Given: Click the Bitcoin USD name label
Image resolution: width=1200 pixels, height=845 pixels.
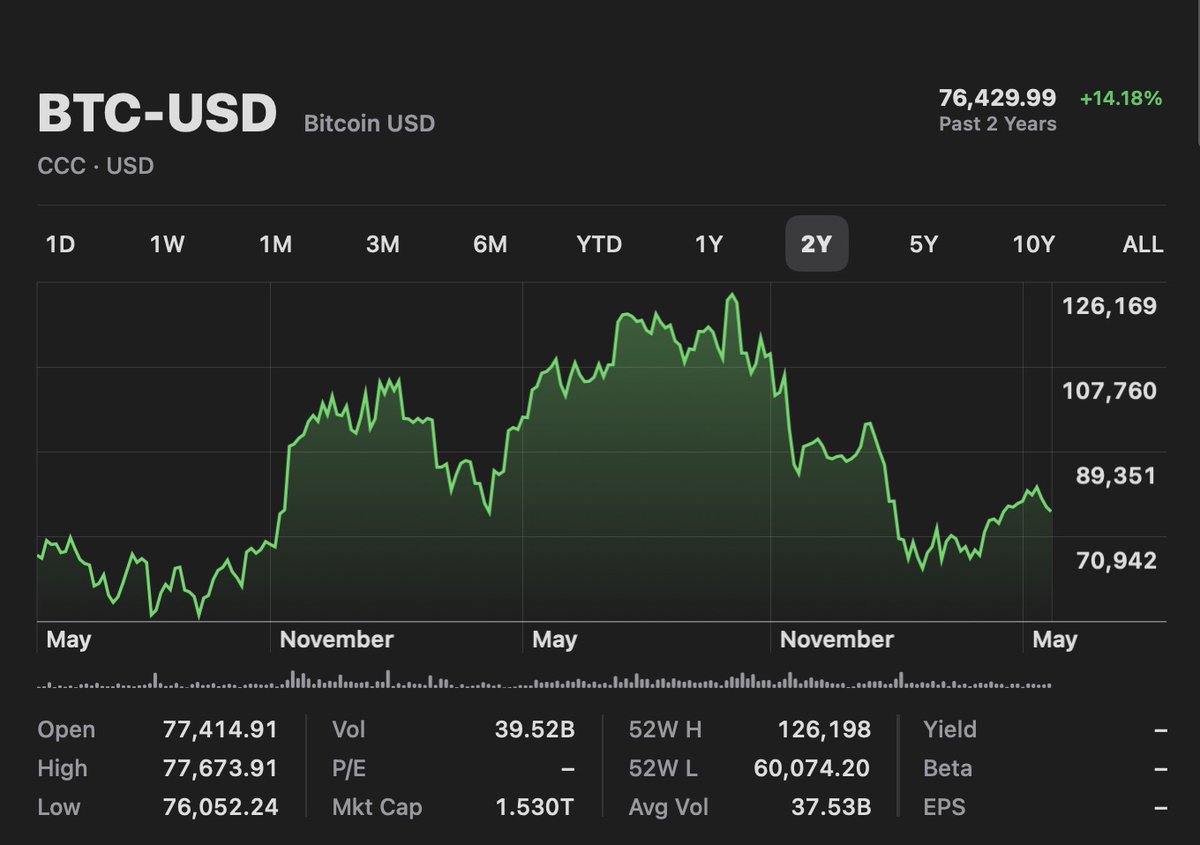Looking at the screenshot, I should [x=369, y=124].
